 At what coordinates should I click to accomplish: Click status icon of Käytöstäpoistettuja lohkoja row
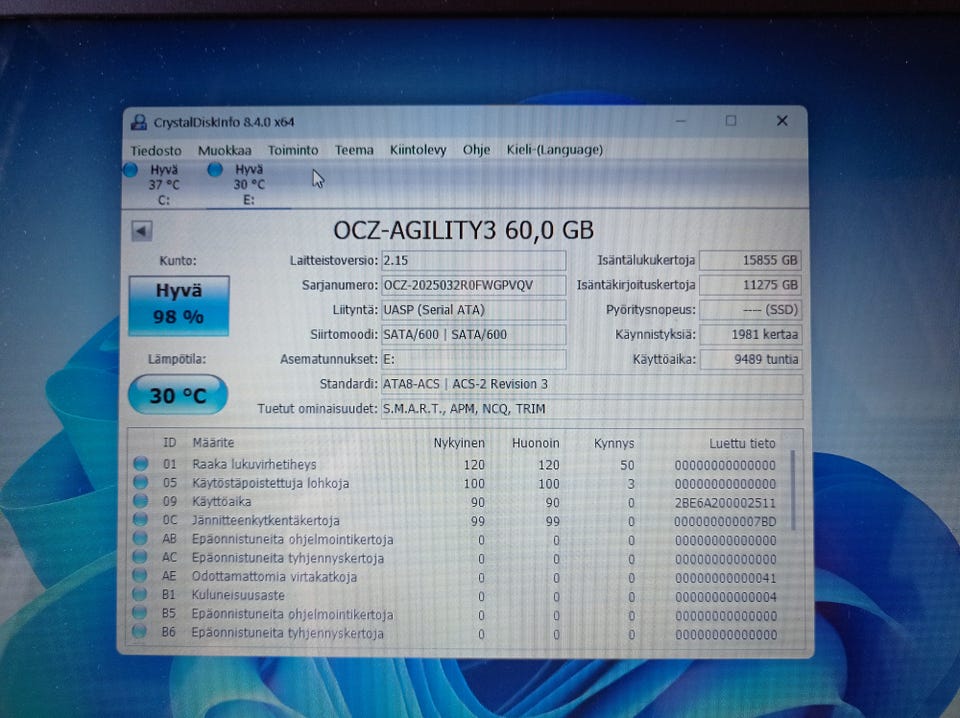(x=141, y=482)
